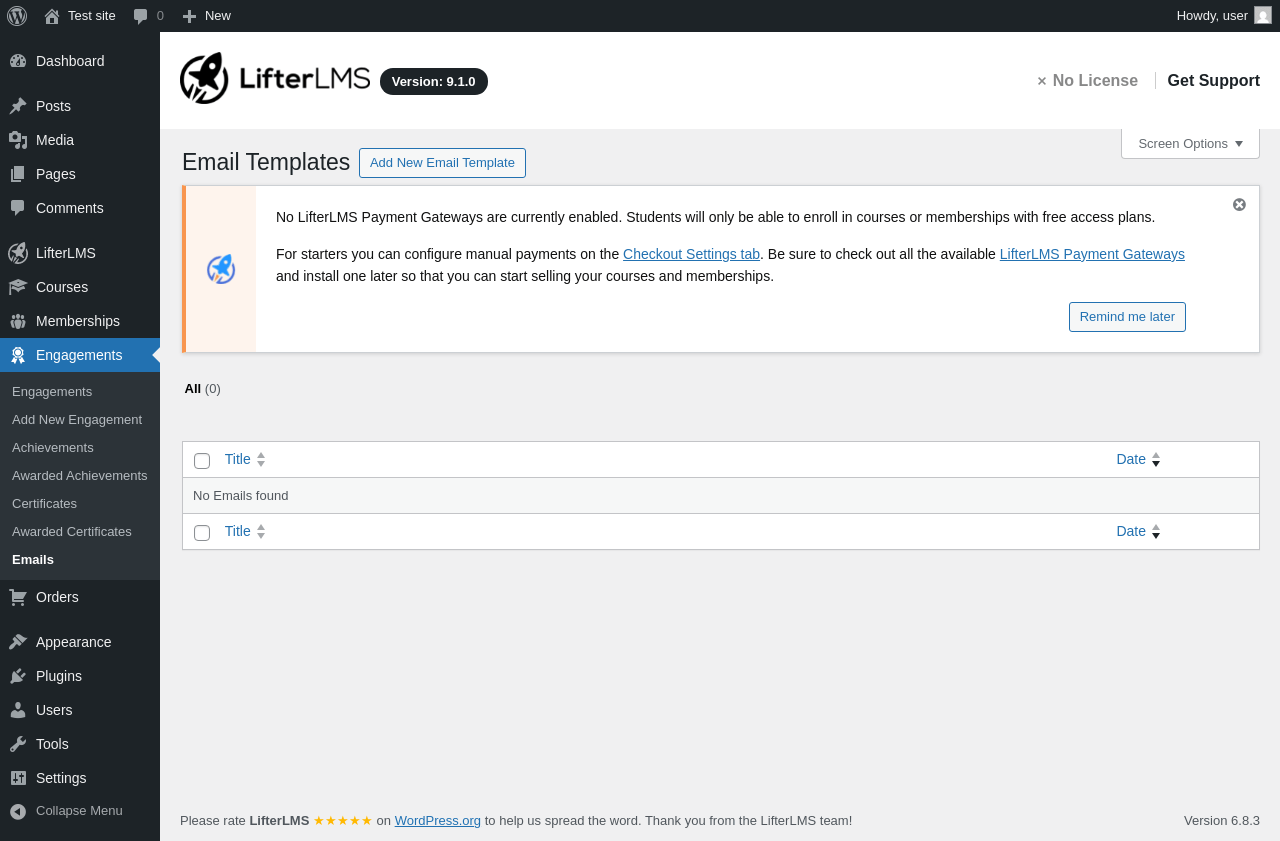Viewport: 1280px width, 841px height.
Task: Check the bottom select-all checkbox
Action: (x=202, y=533)
